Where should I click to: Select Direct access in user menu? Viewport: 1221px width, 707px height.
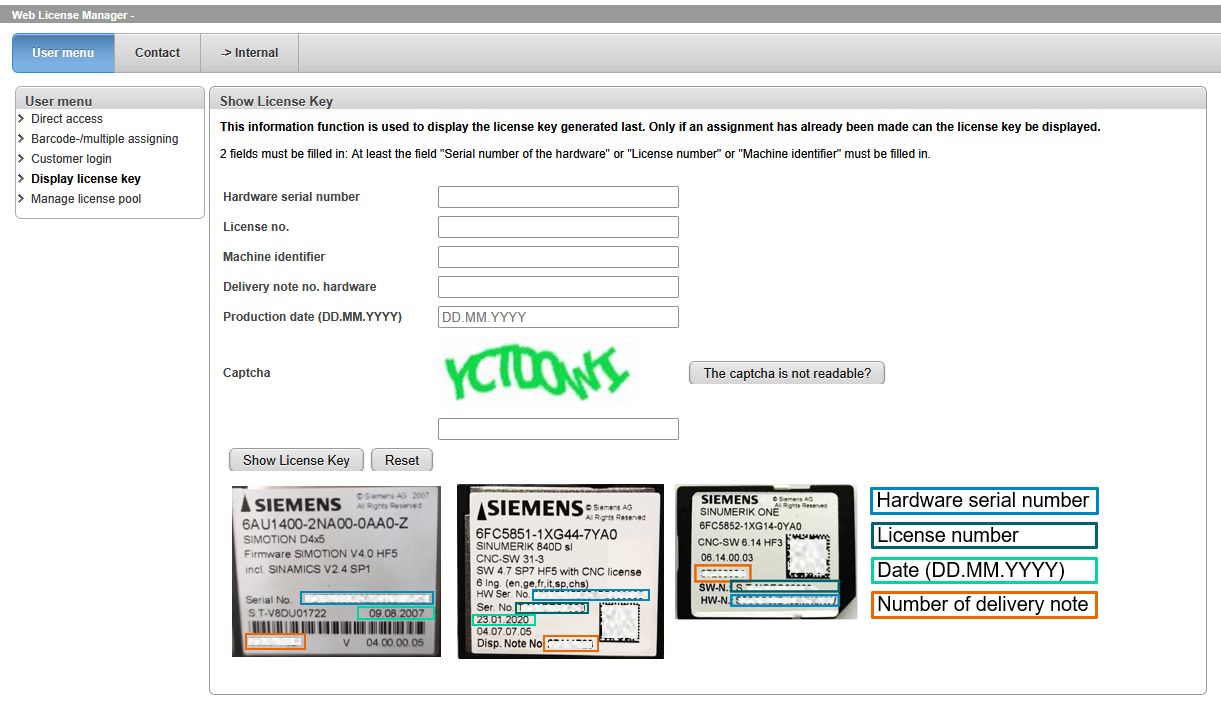pyautogui.click(x=67, y=119)
